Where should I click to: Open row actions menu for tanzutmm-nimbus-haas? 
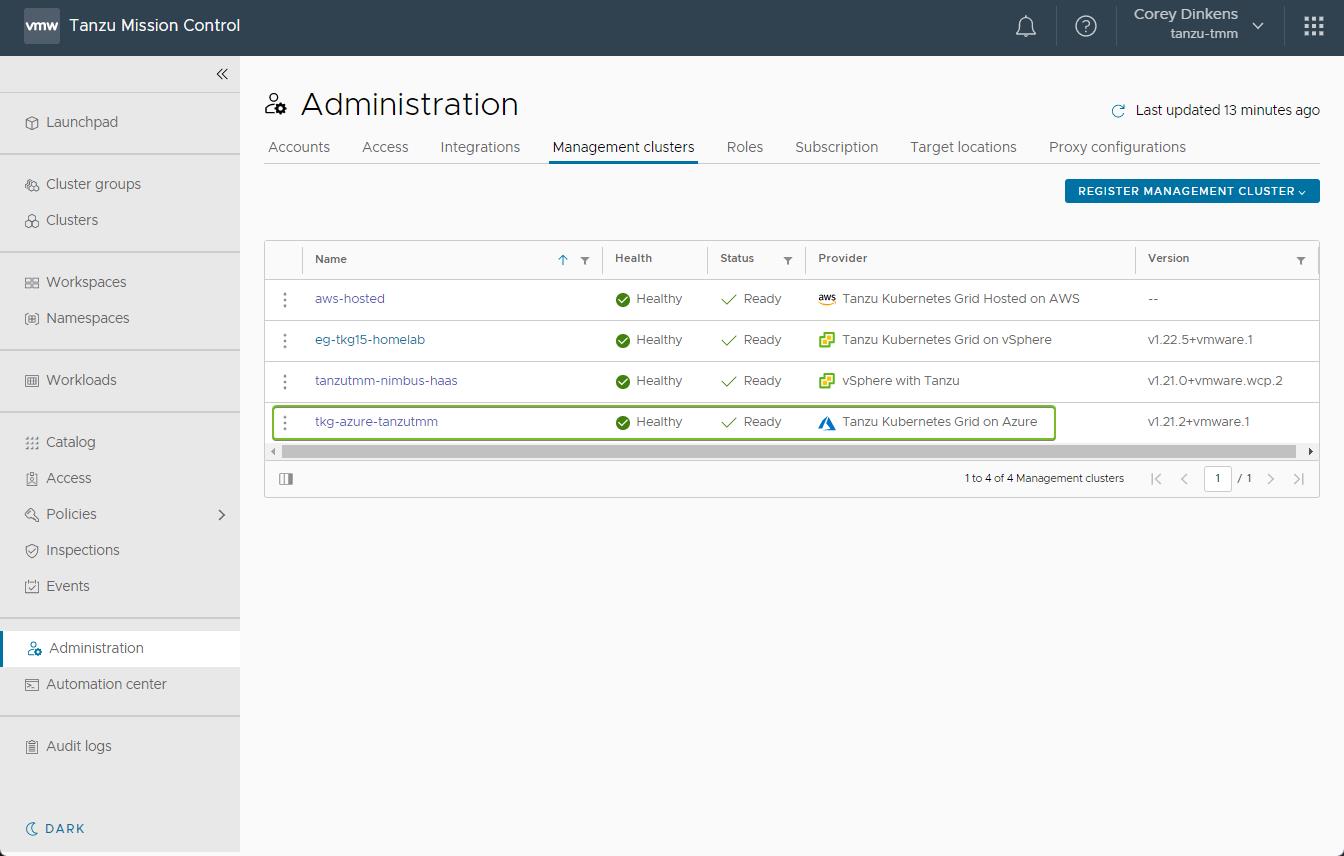285,382
